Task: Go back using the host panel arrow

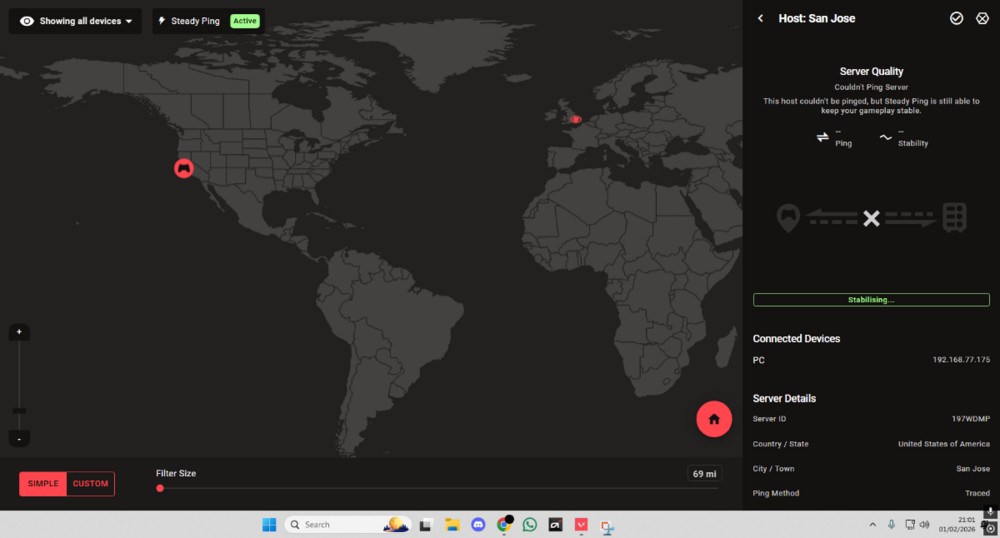Action: point(761,18)
